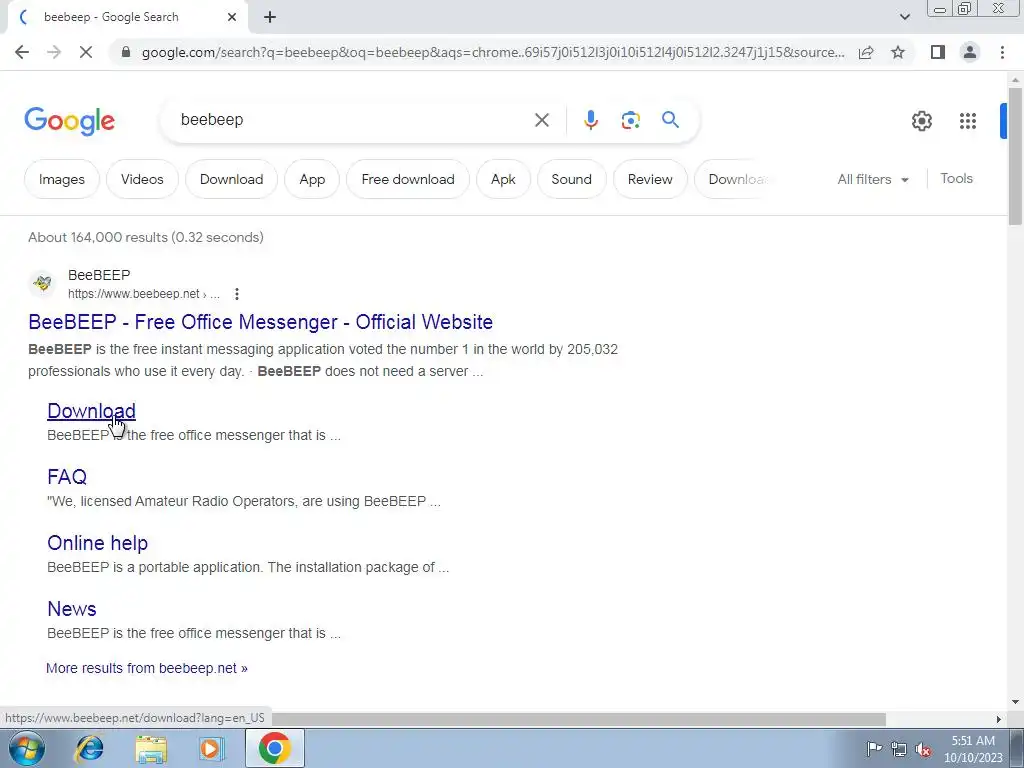Go to Google homepage logo
Image resolution: width=1024 pixels, height=768 pixels.
pyautogui.click(x=69, y=121)
